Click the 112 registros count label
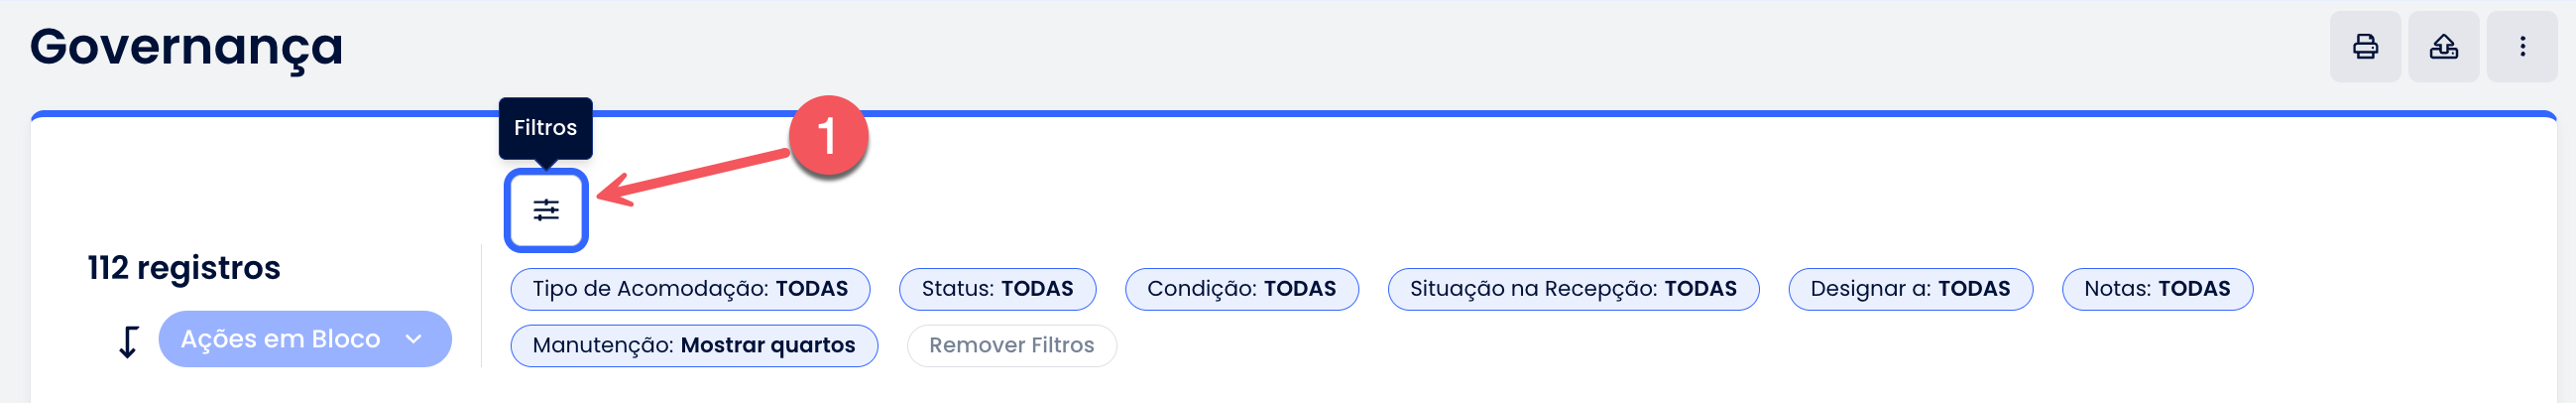This screenshot has height=403, width=2576. tap(184, 268)
